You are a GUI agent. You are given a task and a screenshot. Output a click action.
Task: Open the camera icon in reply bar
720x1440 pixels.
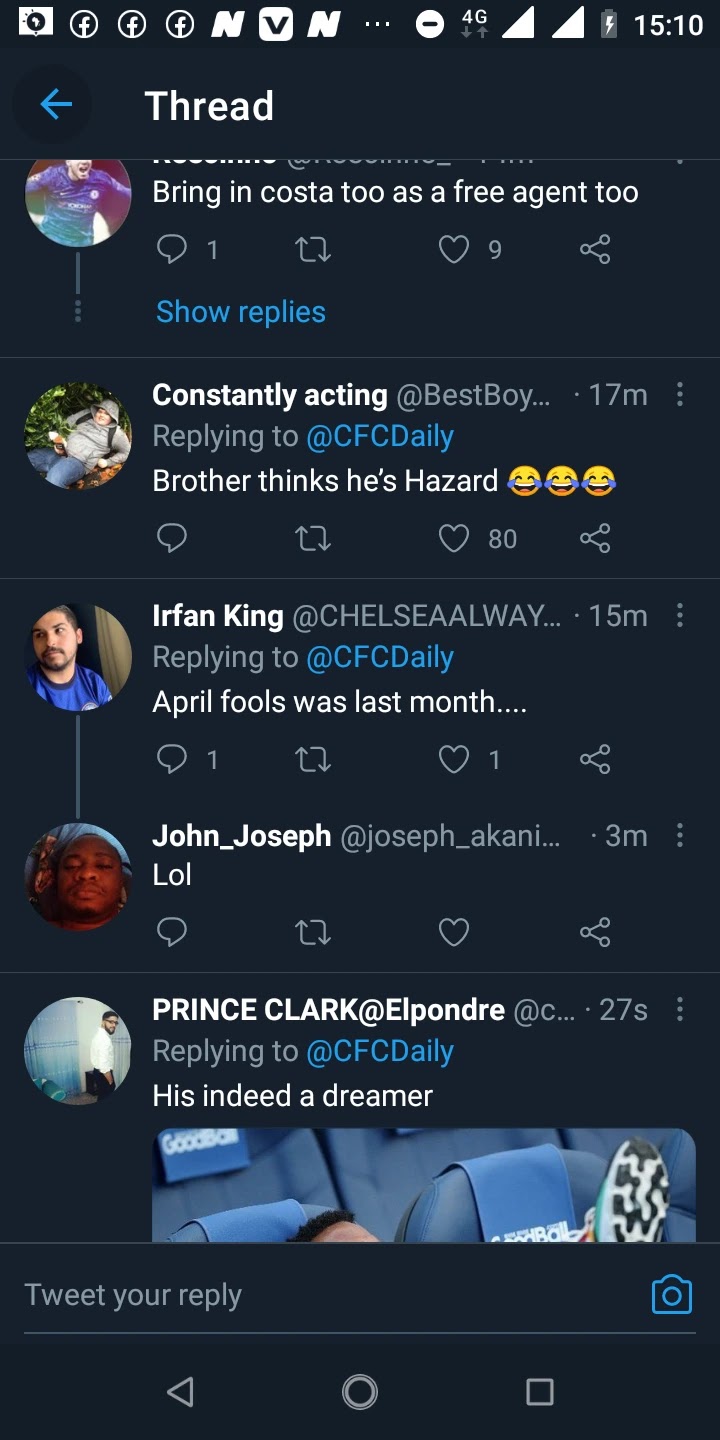tap(671, 1295)
